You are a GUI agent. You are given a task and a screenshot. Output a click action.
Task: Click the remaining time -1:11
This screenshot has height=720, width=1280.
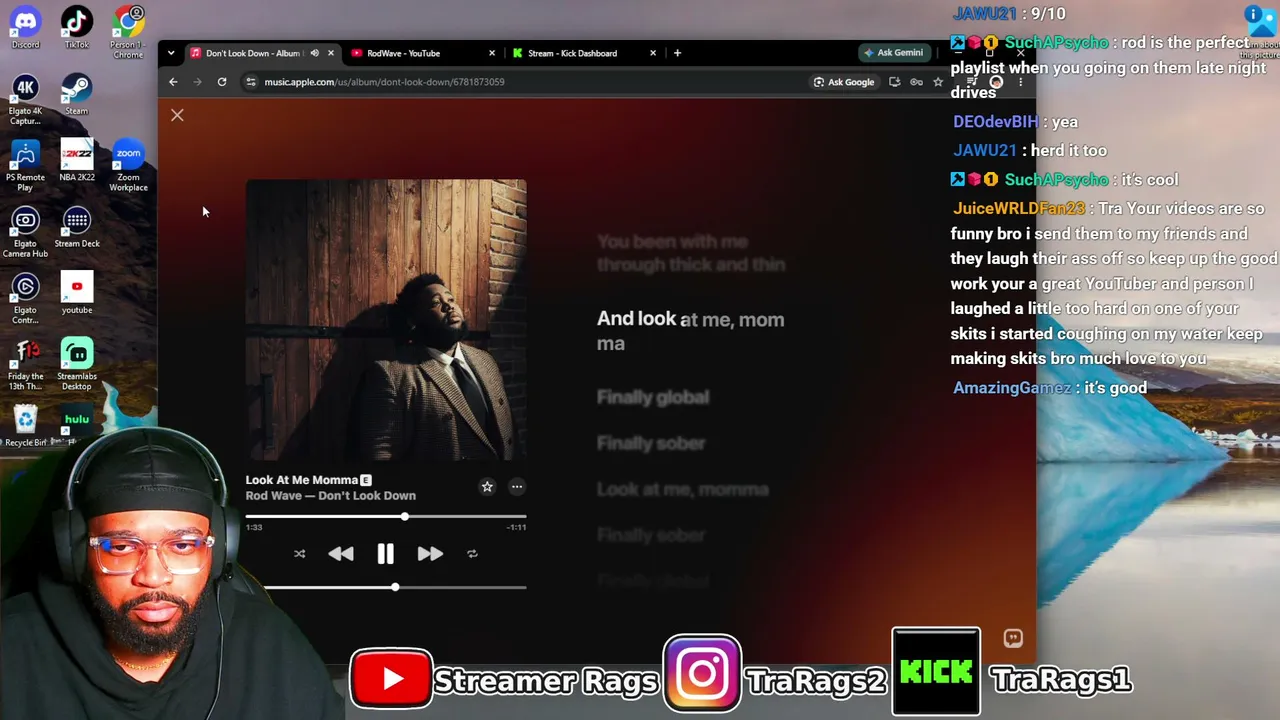(x=516, y=527)
